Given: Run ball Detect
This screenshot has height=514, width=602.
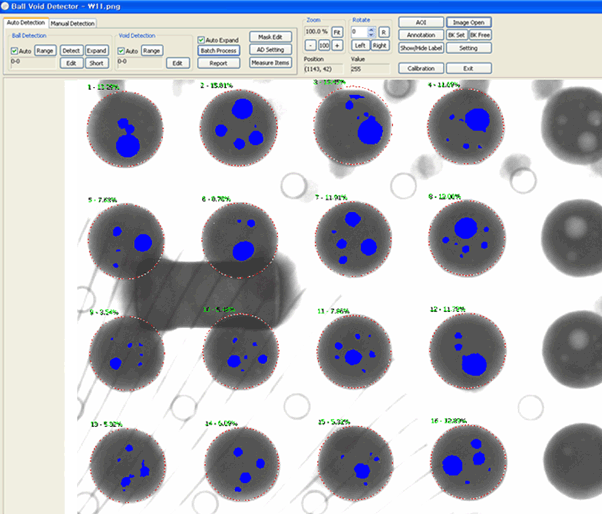Looking at the screenshot, I should tap(71, 50).
